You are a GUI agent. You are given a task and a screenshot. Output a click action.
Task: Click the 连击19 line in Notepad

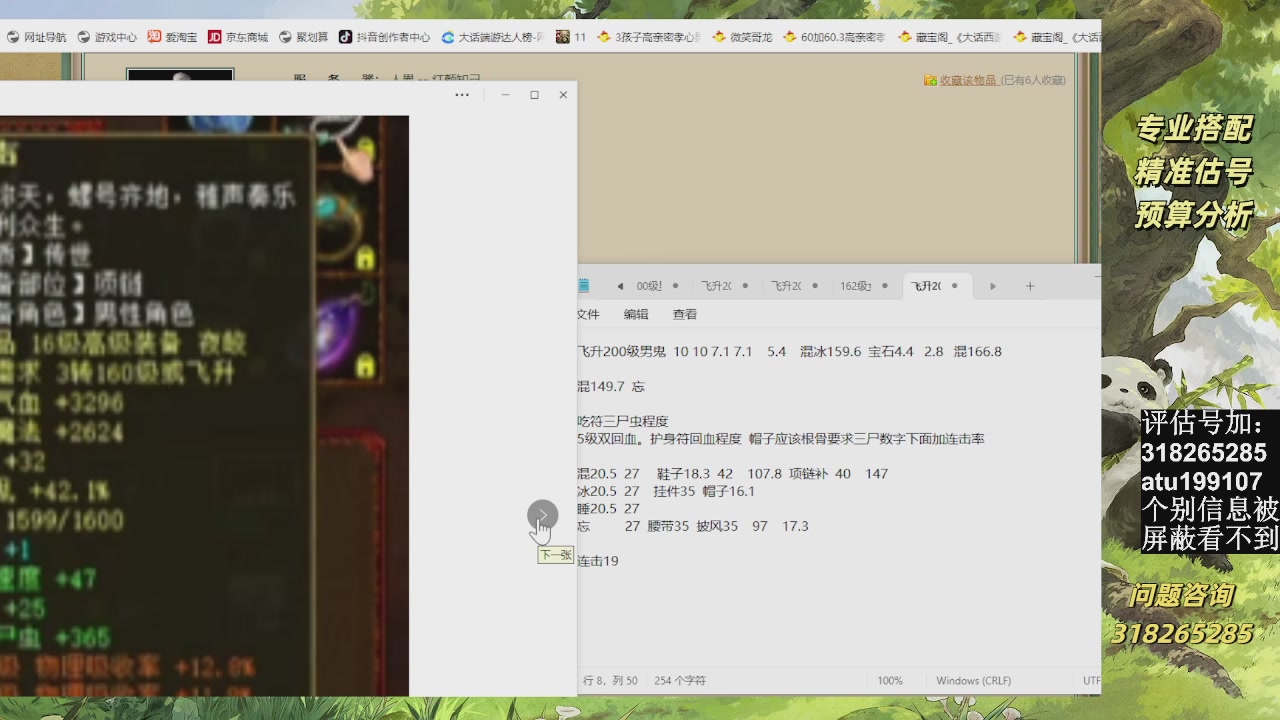[598, 561]
